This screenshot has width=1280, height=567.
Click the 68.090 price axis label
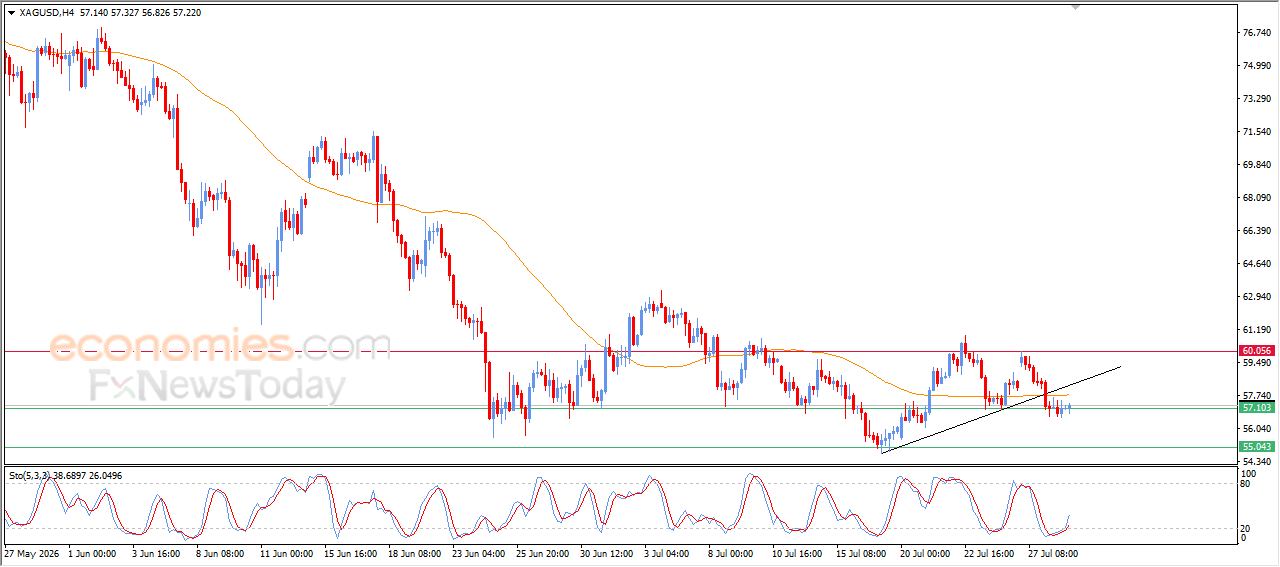[1256, 198]
